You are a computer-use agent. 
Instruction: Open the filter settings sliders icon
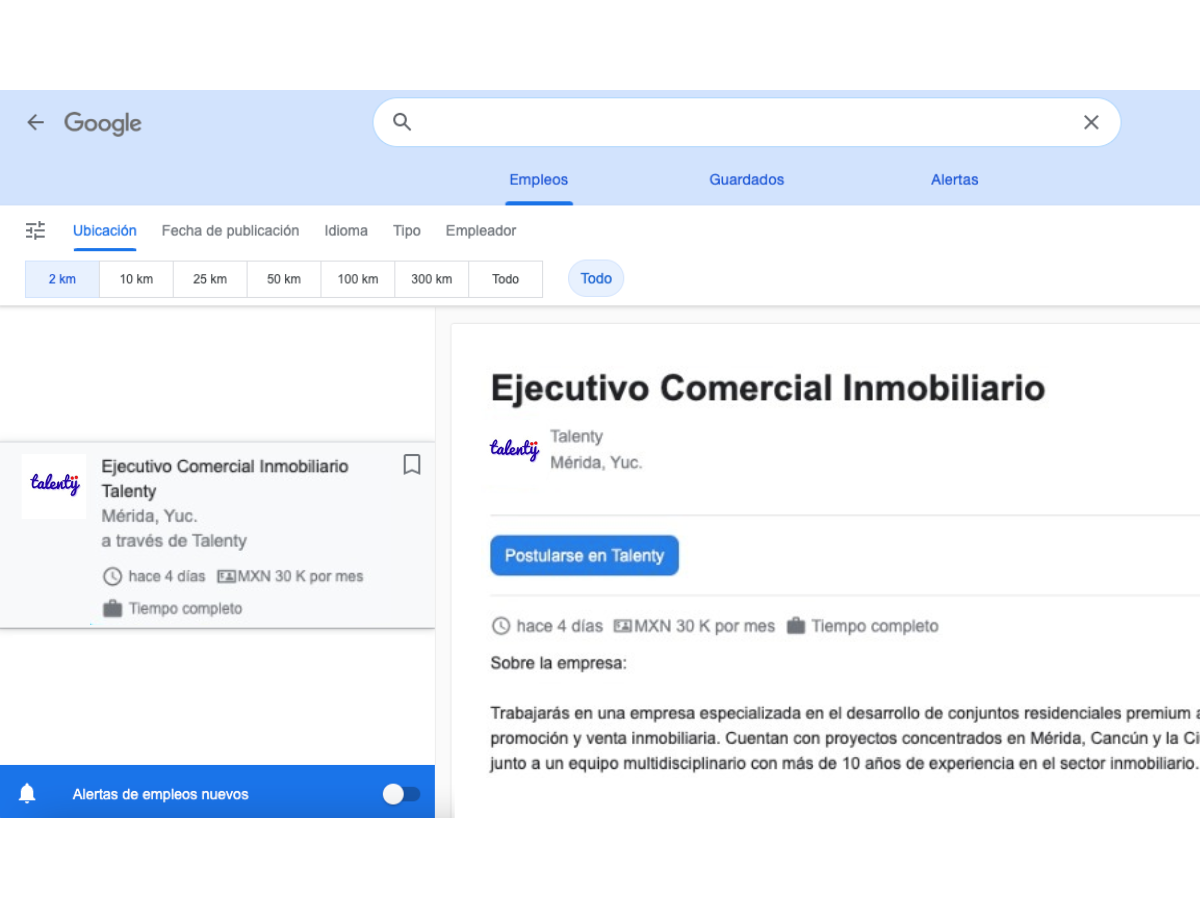[36, 231]
